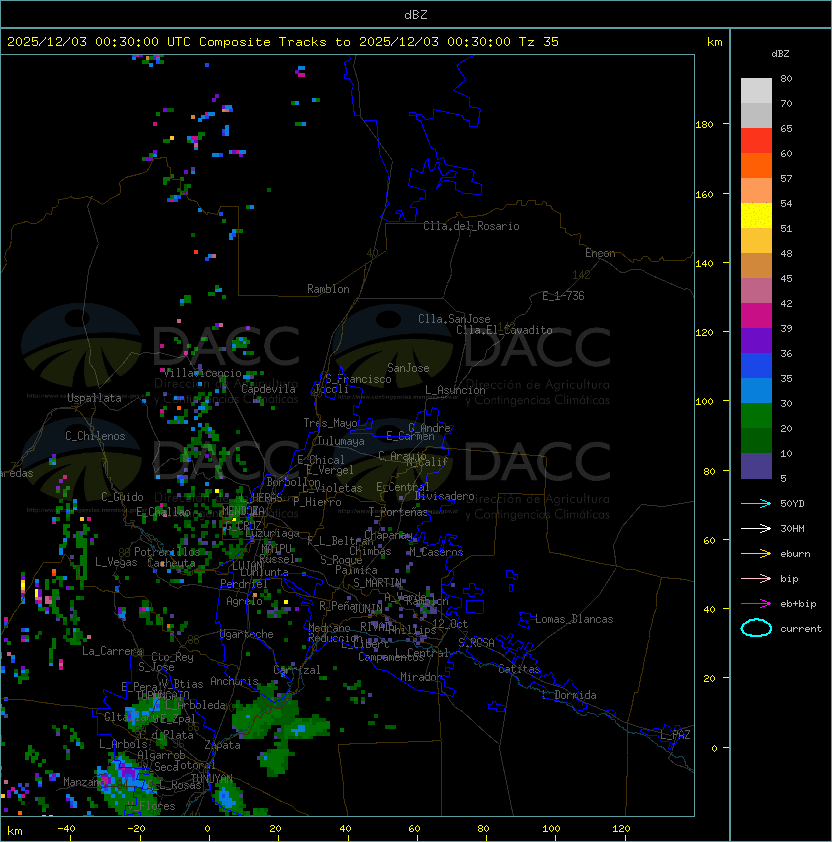Click the MENDOZA city label on map
The image size is (832, 842).
pyautogui.click(x=243, y=510)
